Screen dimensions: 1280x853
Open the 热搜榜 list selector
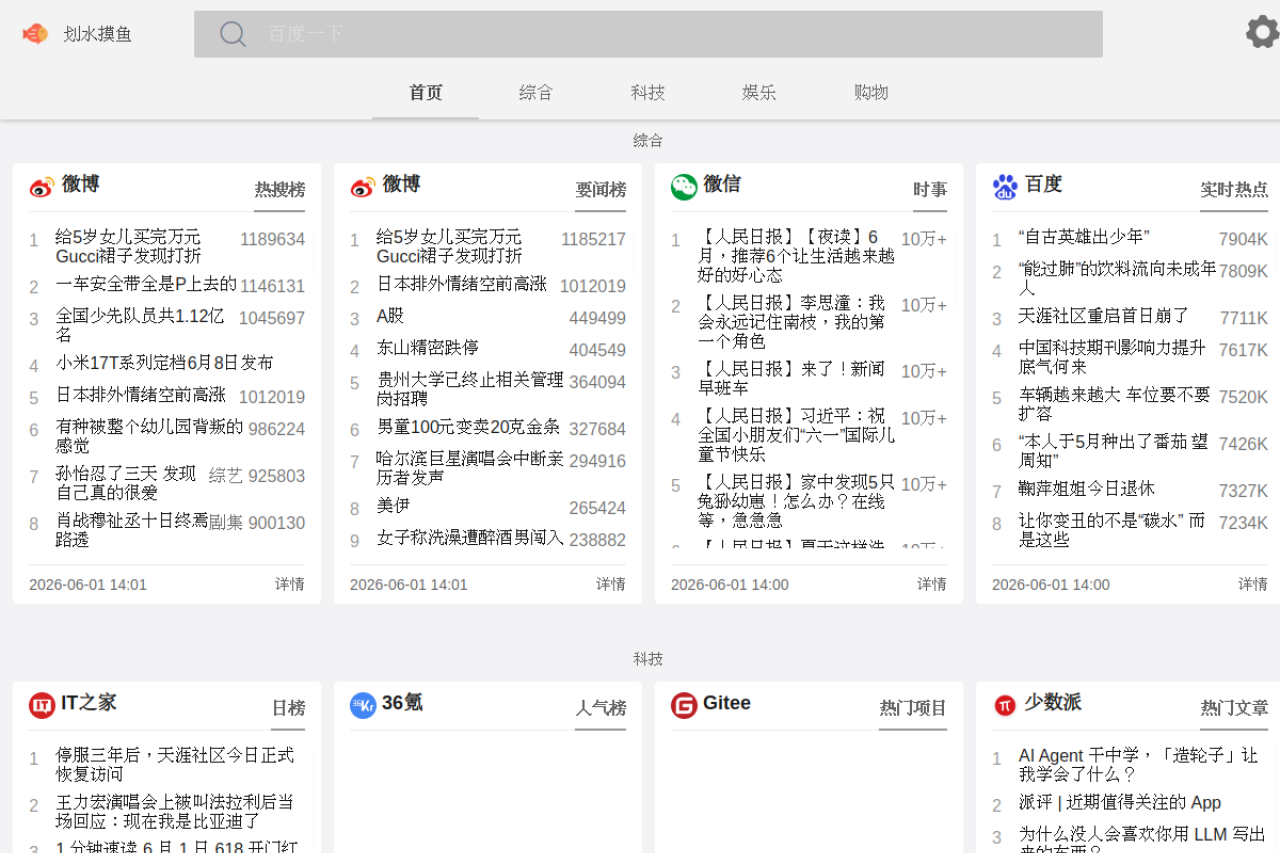click(x=279, y=190)
